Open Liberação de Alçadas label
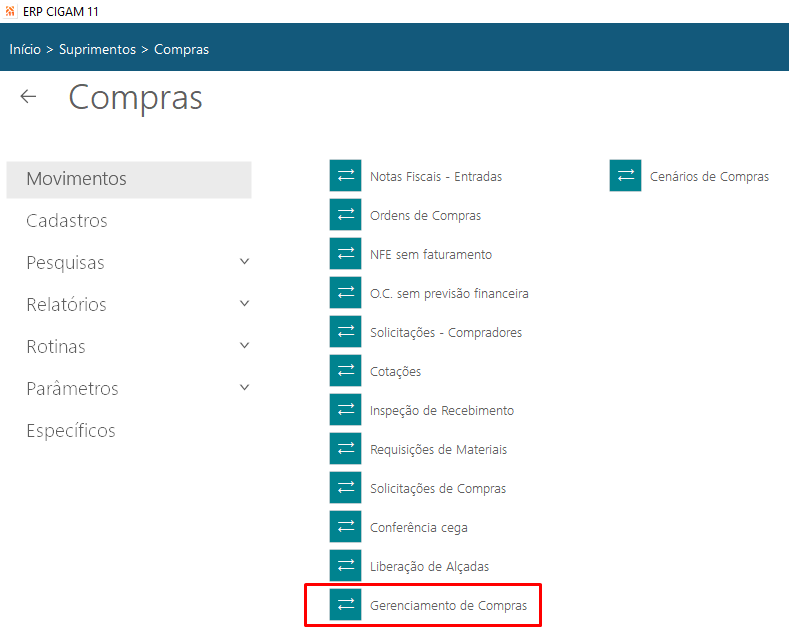The height and width of the screenshot is (637, 789). tap(429, 567)
